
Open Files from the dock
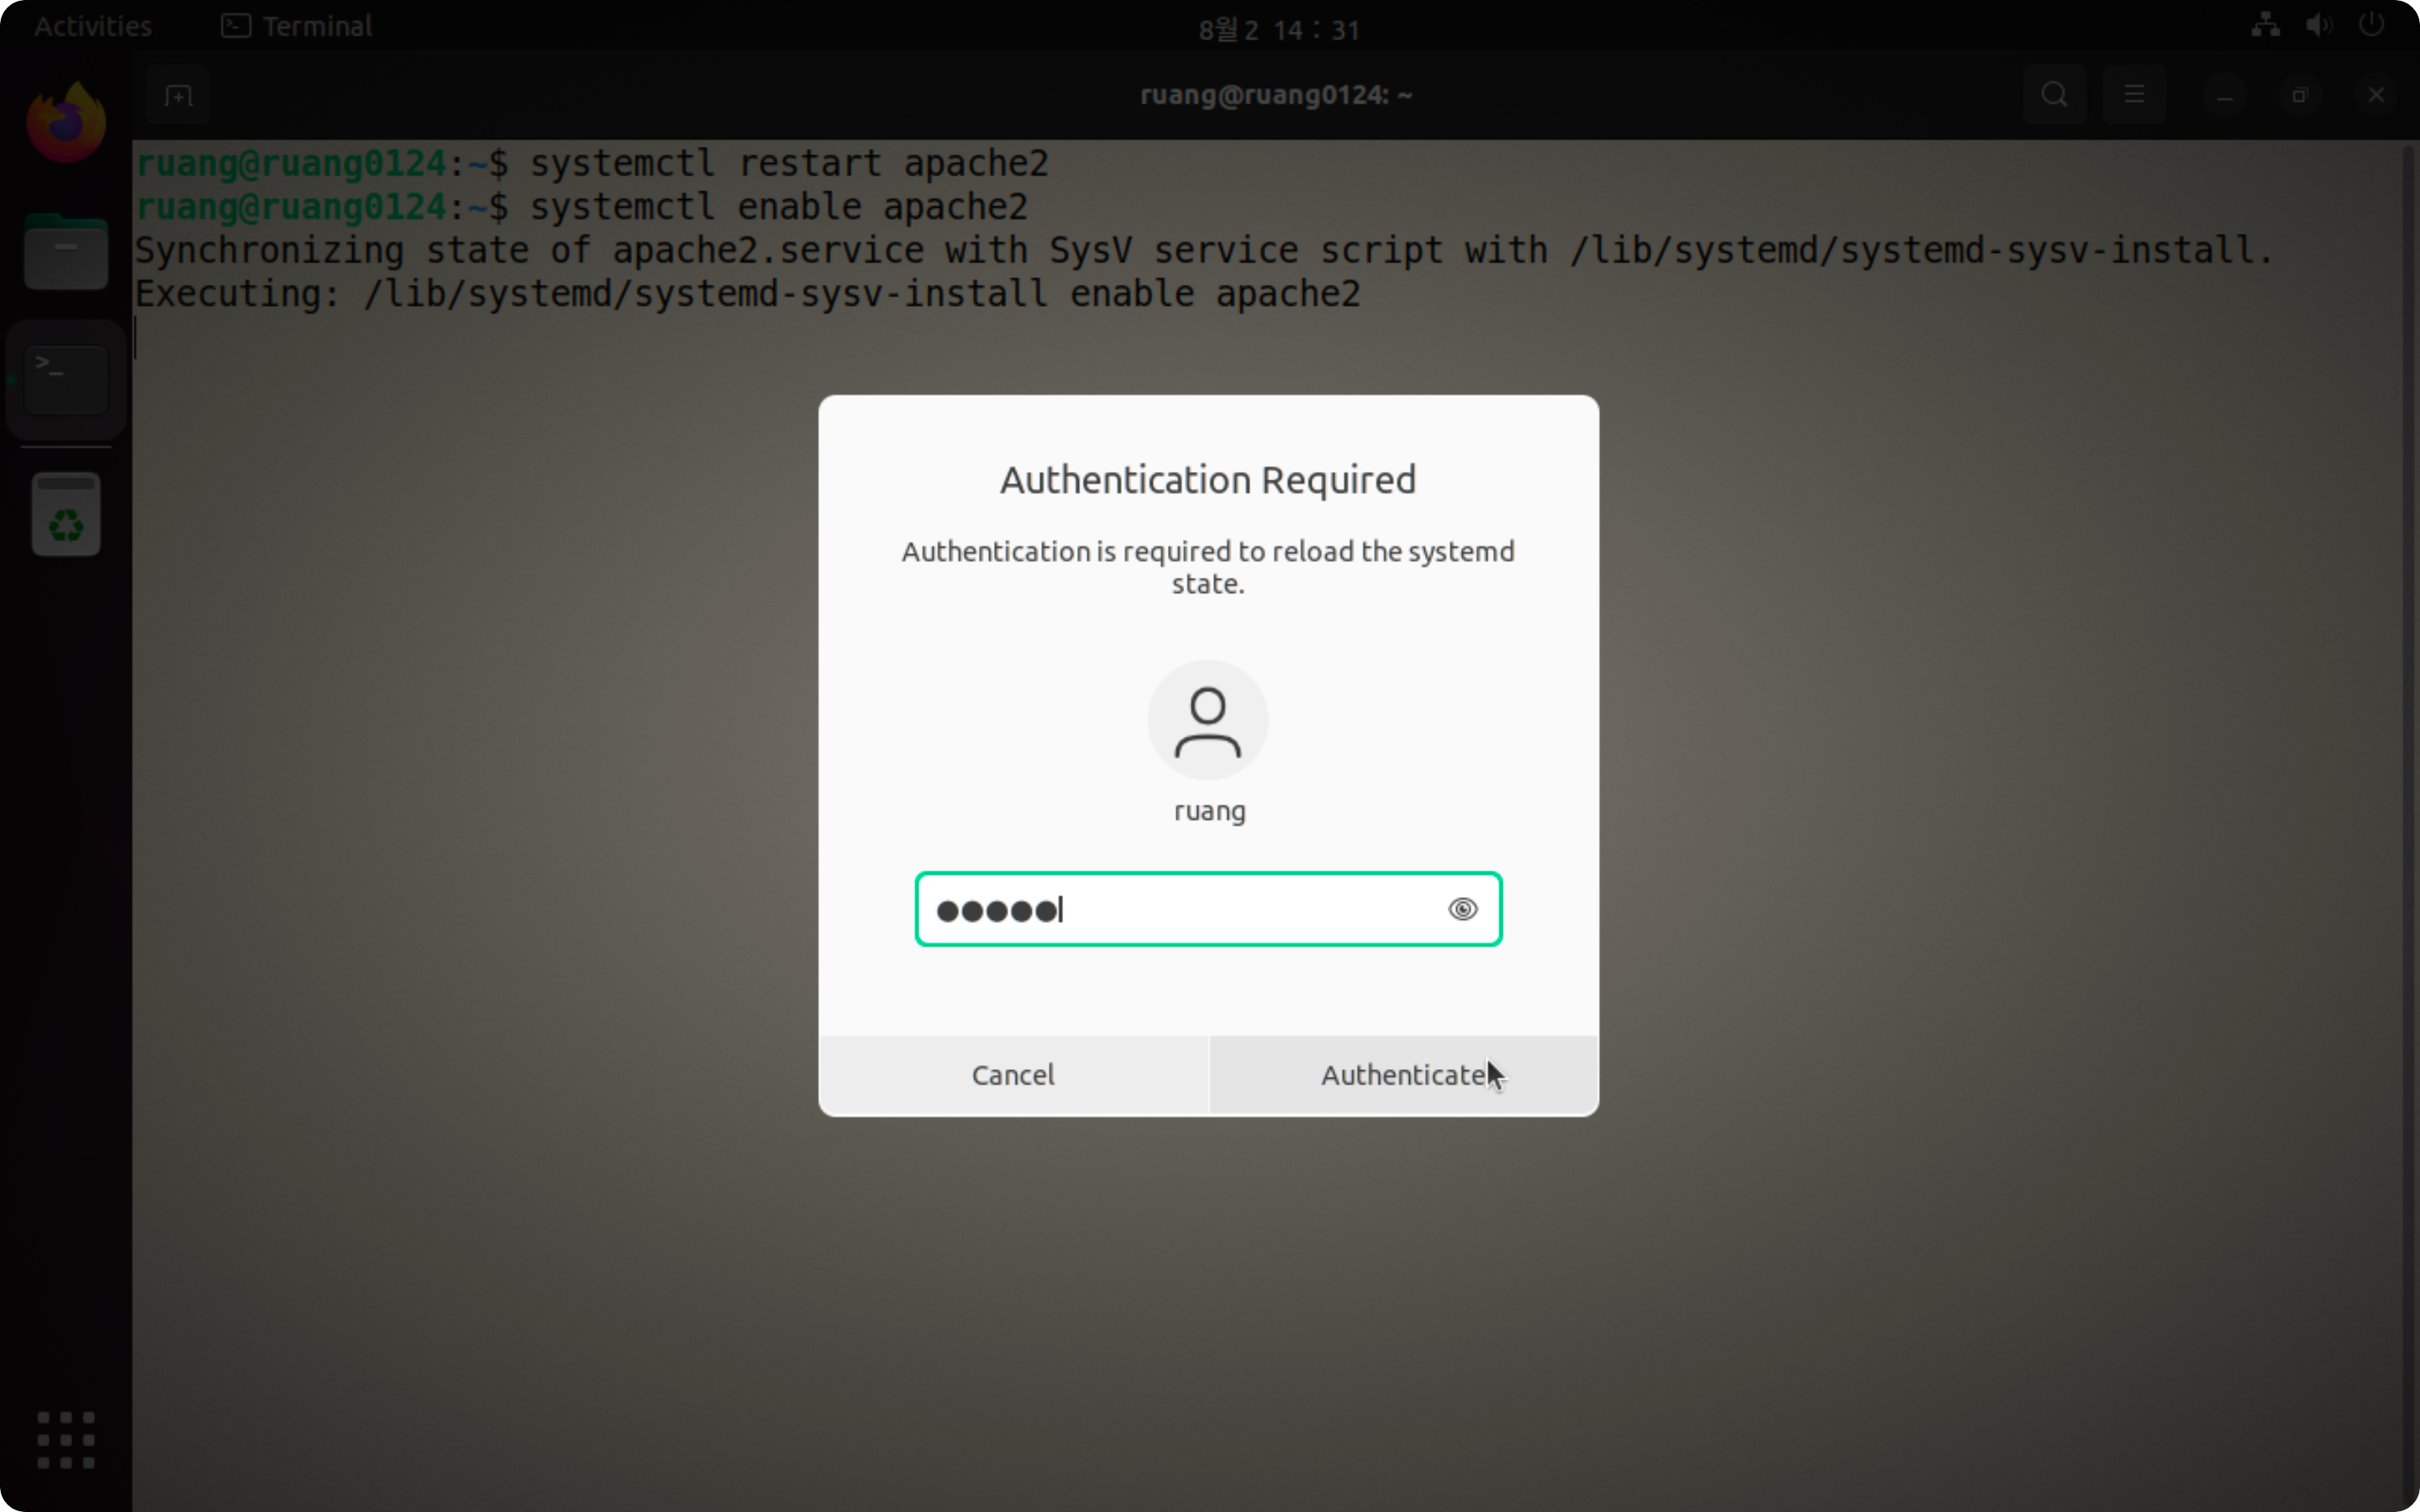pos(66,252)
